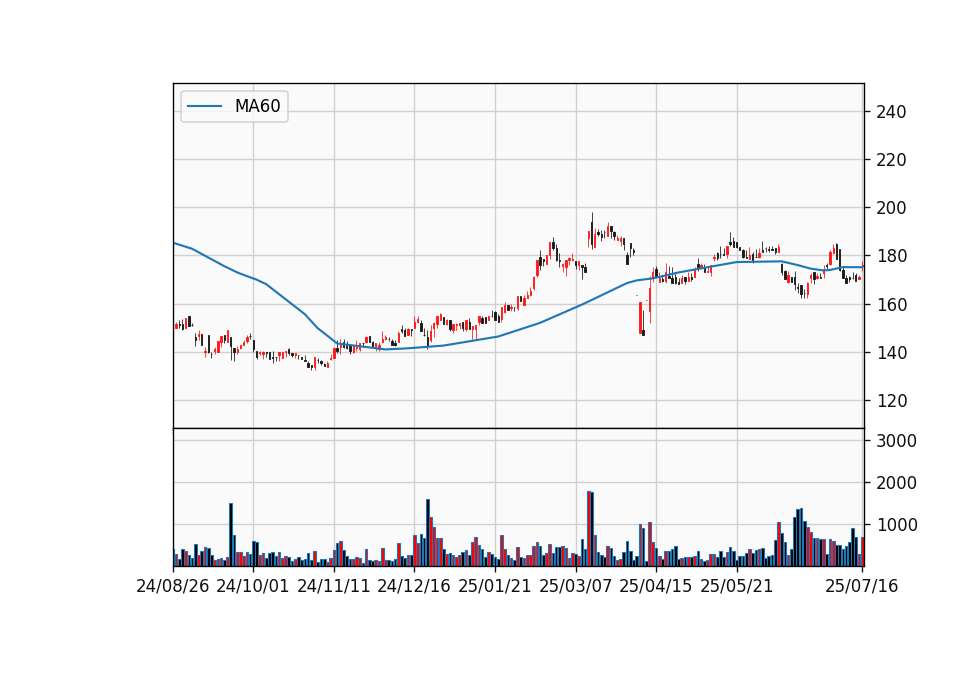Click the MA60 legend label

257,106
